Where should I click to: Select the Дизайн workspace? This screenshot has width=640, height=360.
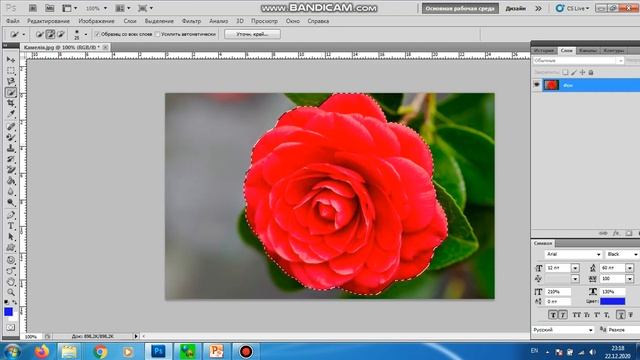(516, 8)
